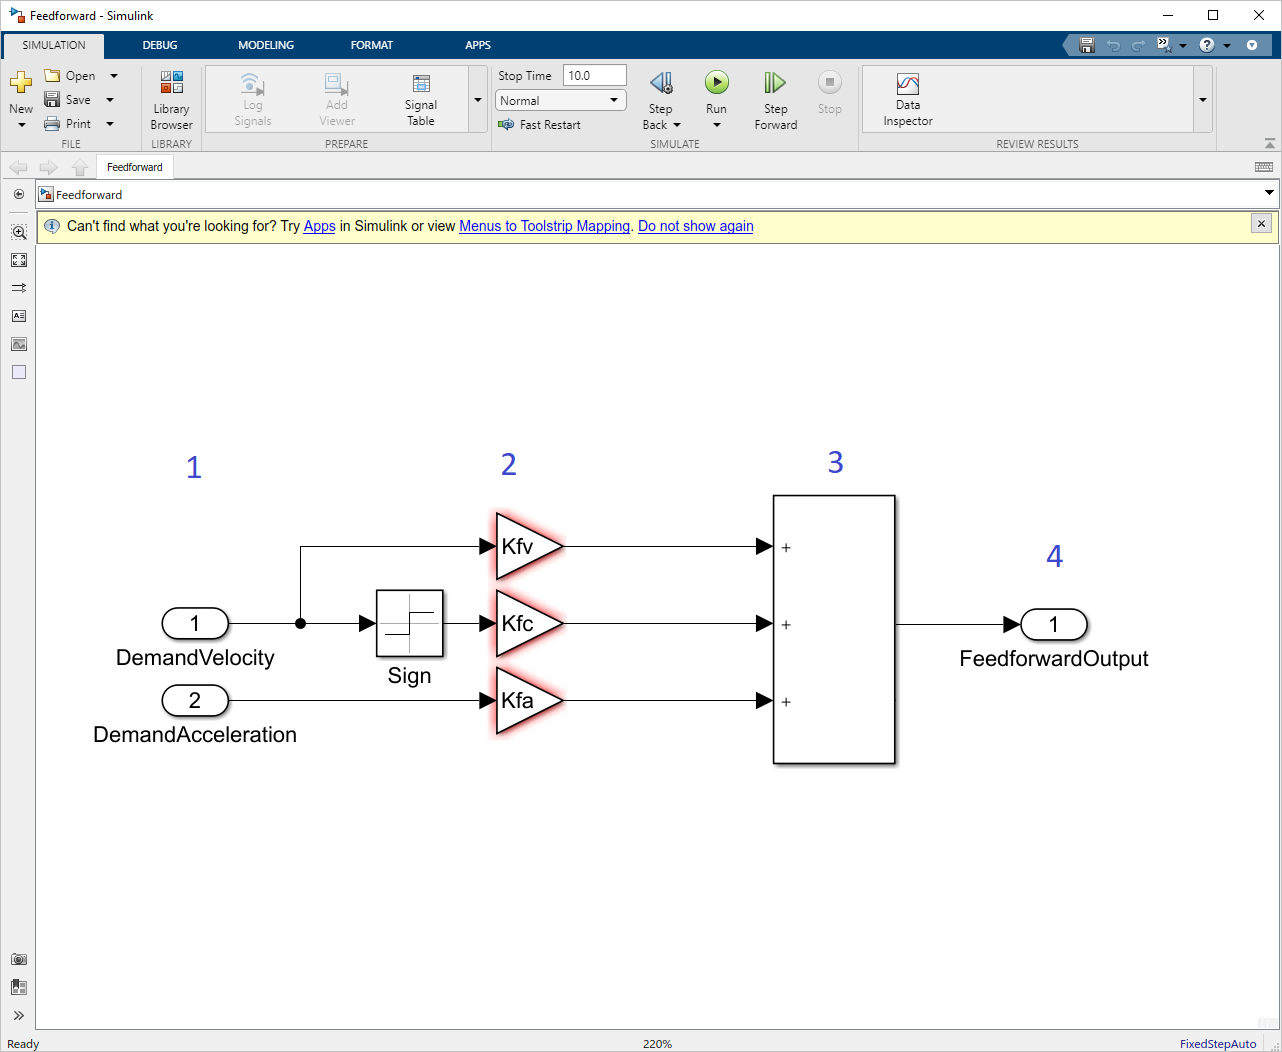Click the undo arrow in quick access toolbar
The image size is (1282, 1052).
pos(1113,45)
